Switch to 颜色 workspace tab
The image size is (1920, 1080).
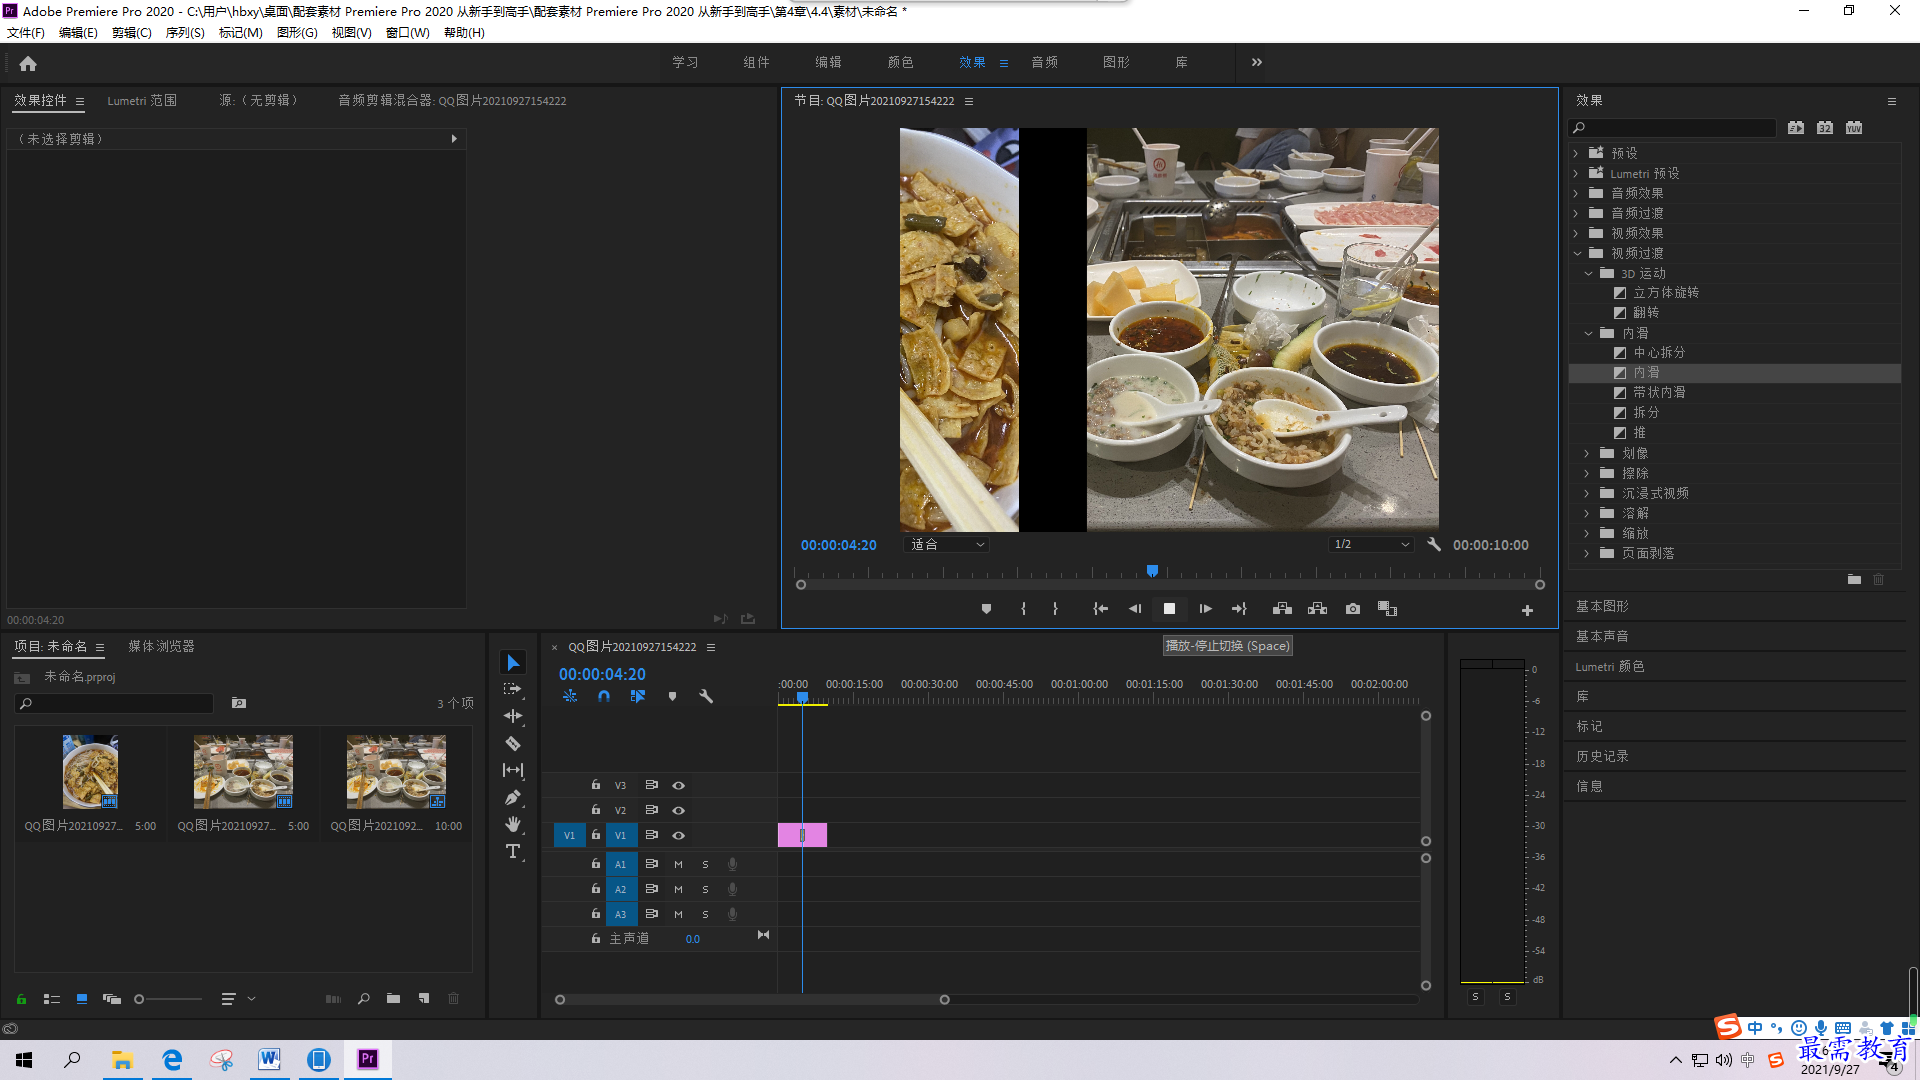pos(900,62)
